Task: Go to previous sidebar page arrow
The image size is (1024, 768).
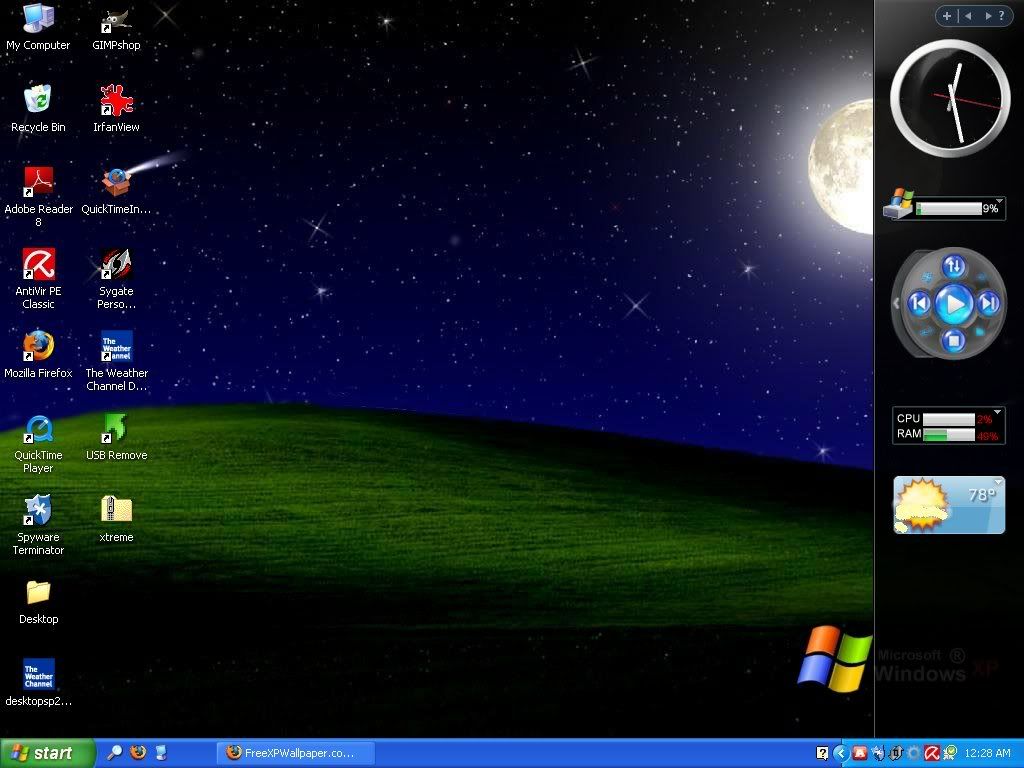Action: [x=968, y=16]
